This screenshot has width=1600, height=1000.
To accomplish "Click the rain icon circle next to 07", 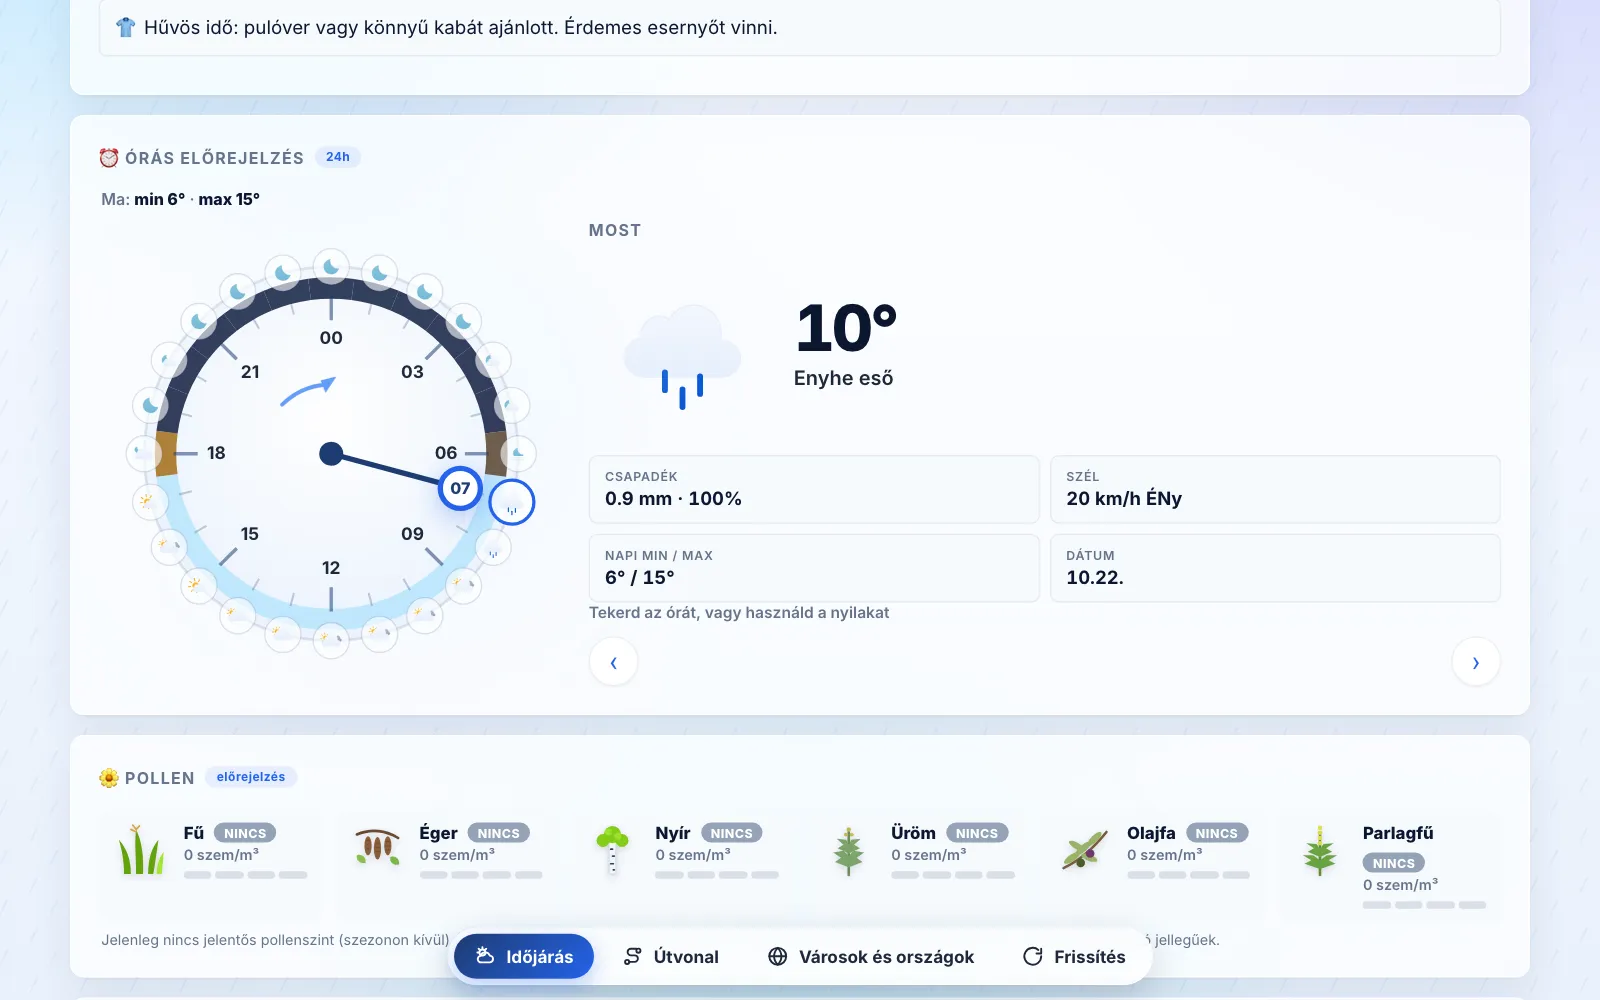I will [x=512, y=502].
